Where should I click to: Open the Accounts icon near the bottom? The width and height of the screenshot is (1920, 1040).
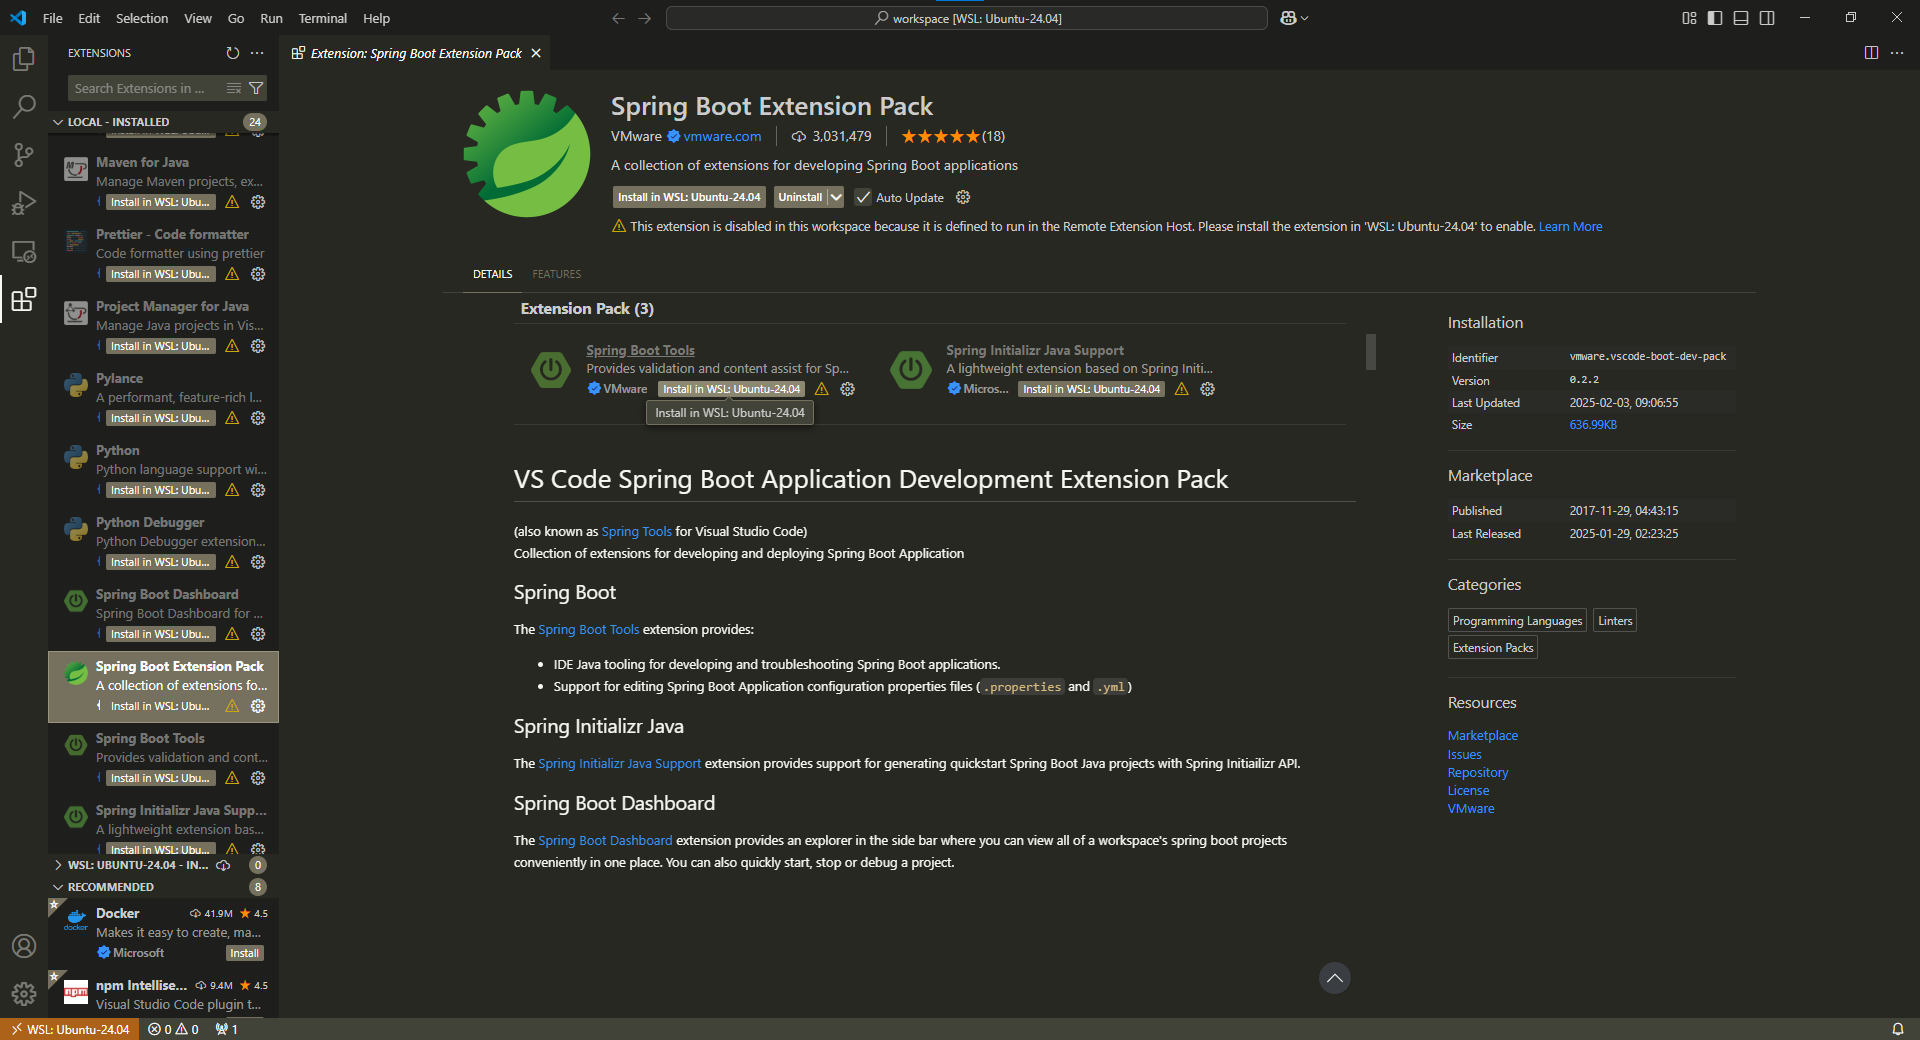pyautogui.click(x=24, y=946)
